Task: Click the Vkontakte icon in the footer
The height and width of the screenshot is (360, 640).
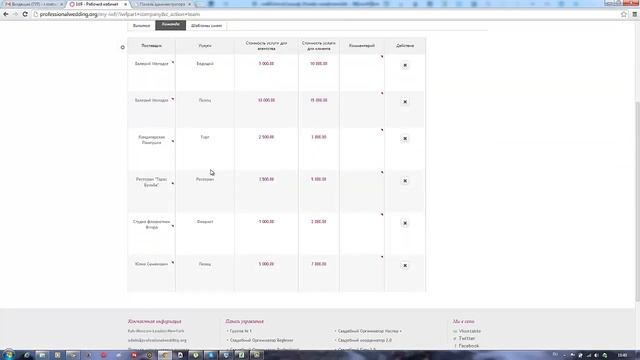Action: (455, 331)
